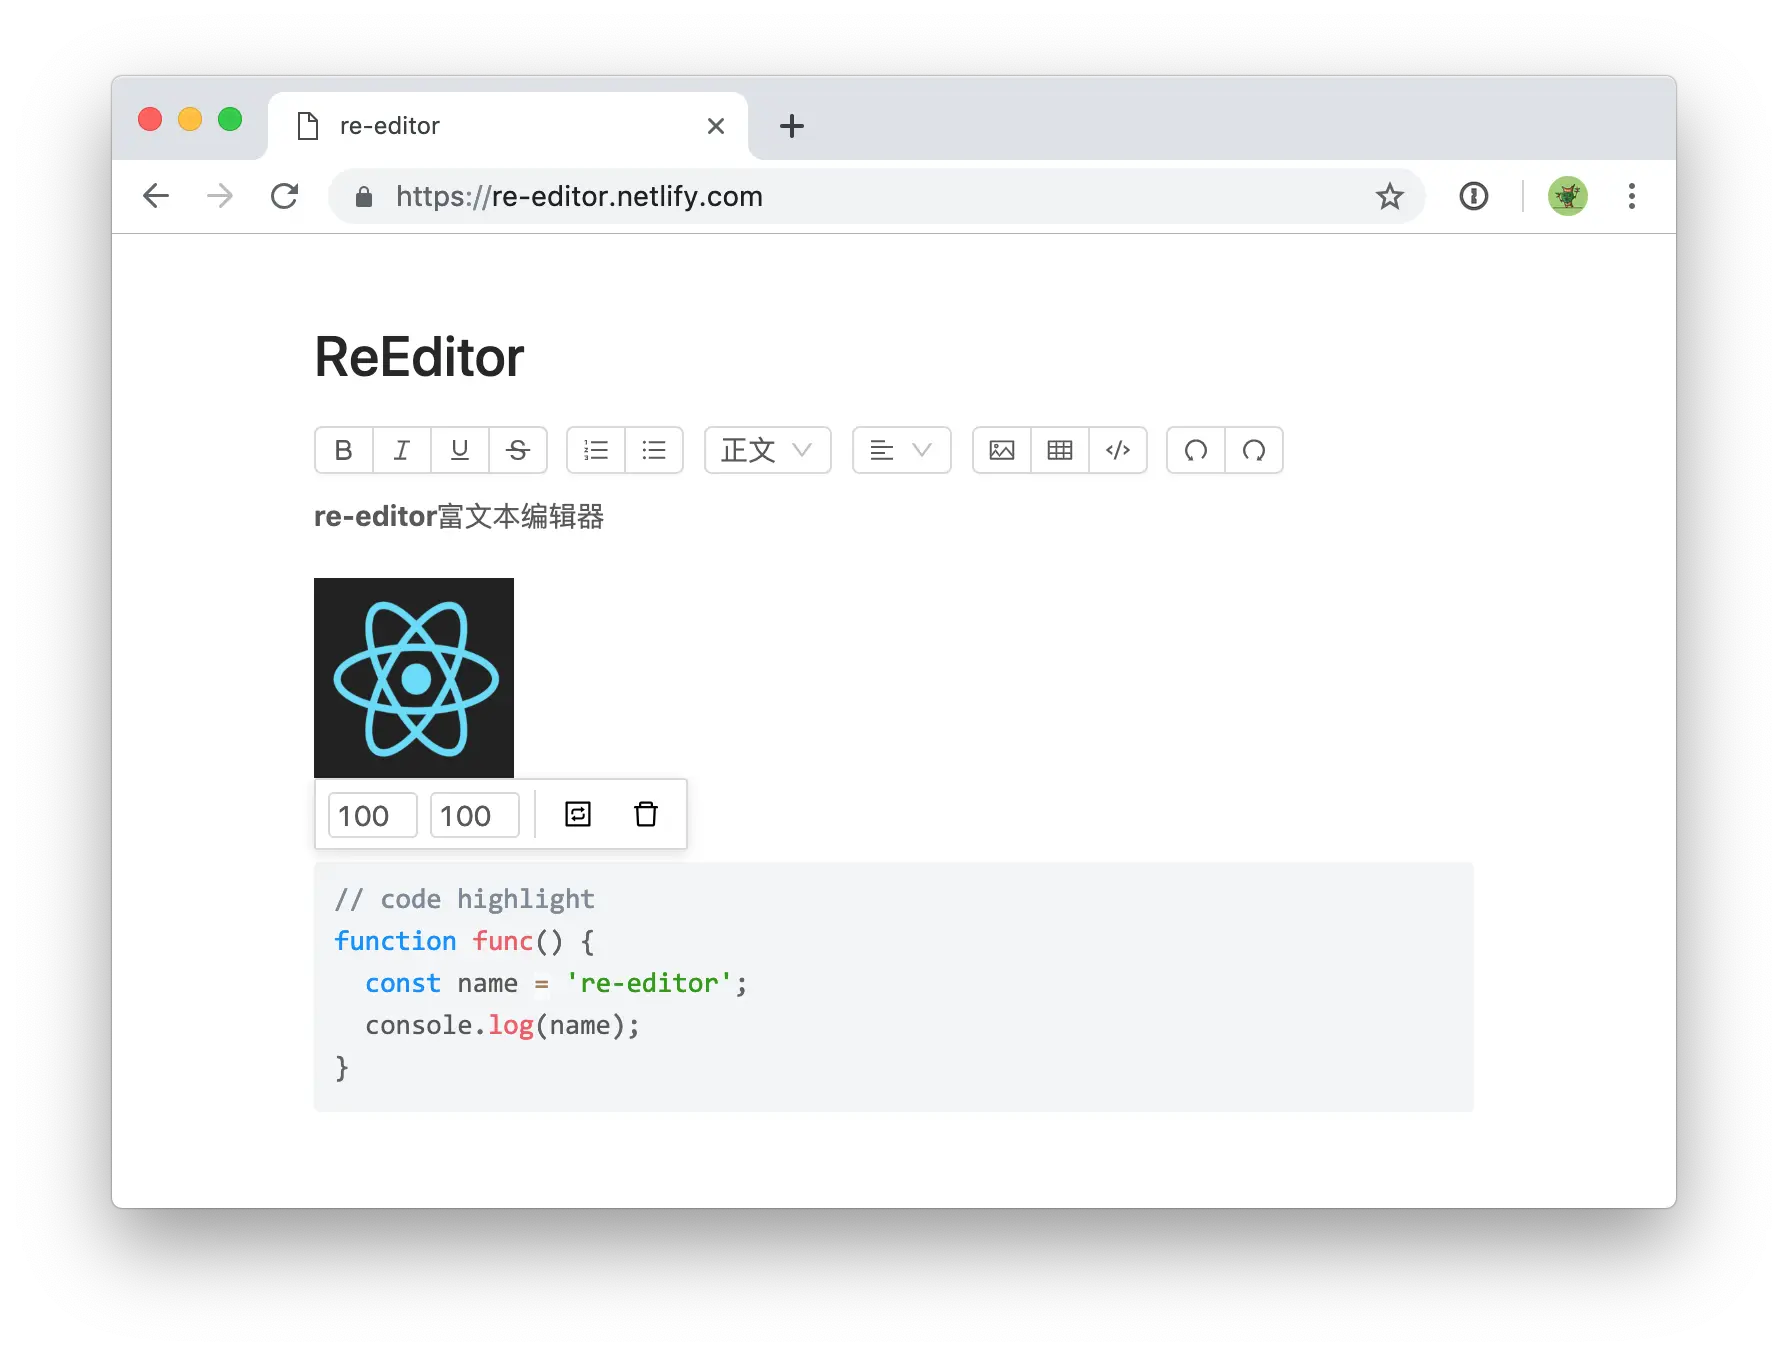
Task: Reload the re-editor page
Action: tap(285, 196)
